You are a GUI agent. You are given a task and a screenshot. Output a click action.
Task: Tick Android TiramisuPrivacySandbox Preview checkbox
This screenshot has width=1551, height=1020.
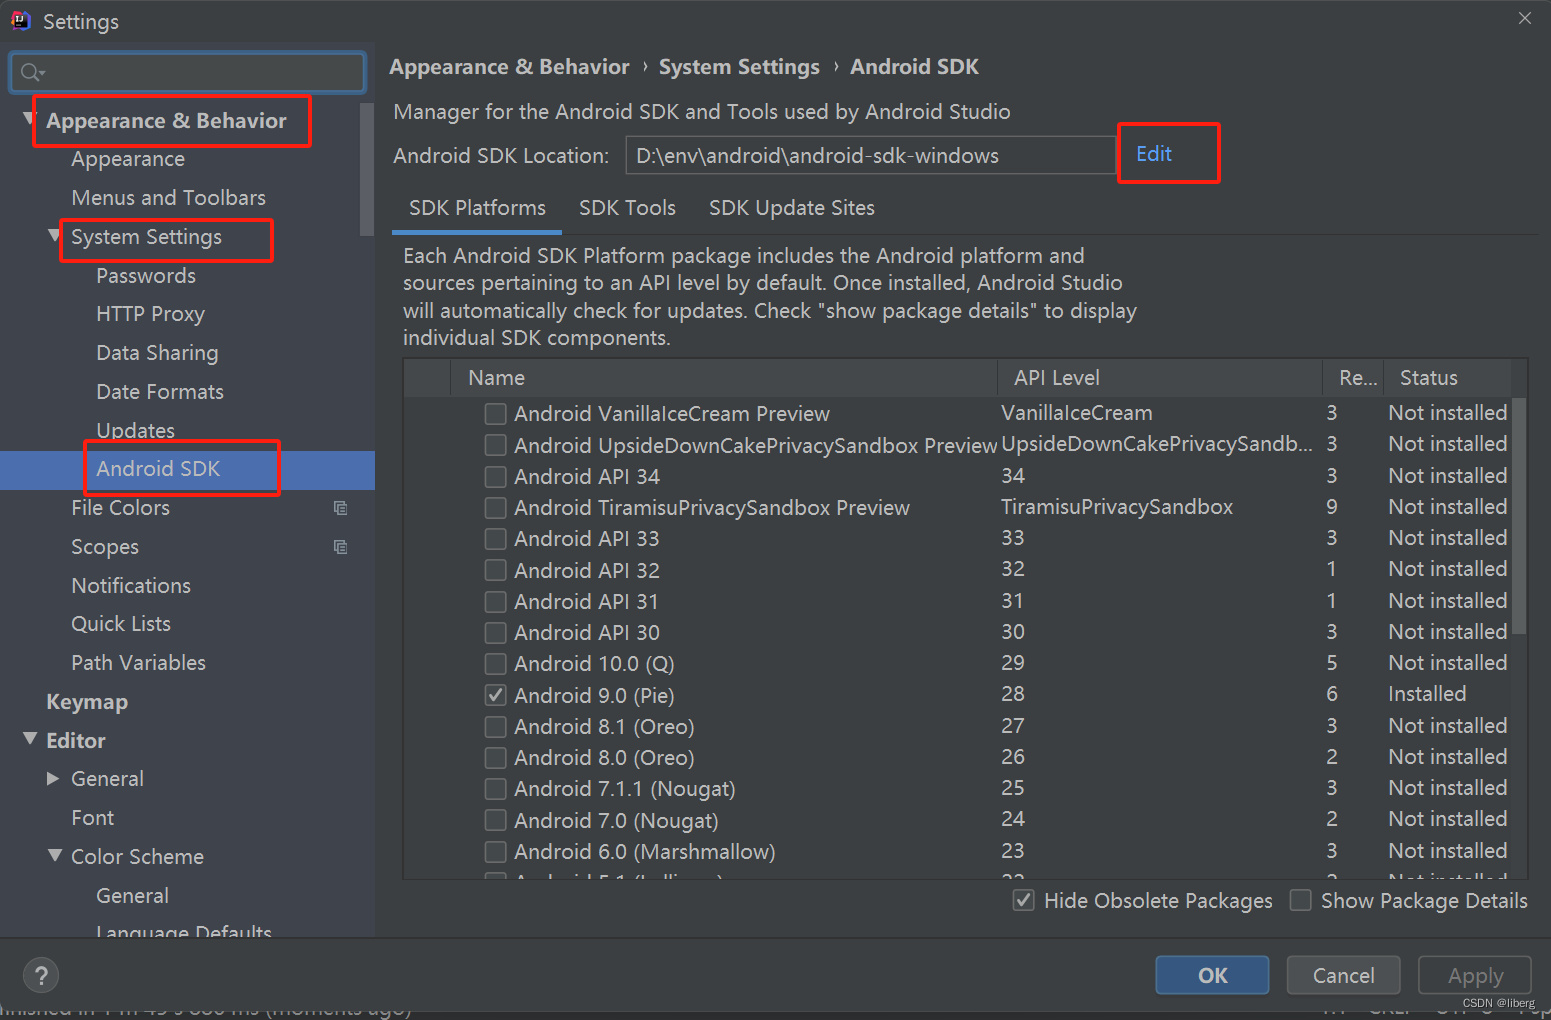(x=495, y=507)
